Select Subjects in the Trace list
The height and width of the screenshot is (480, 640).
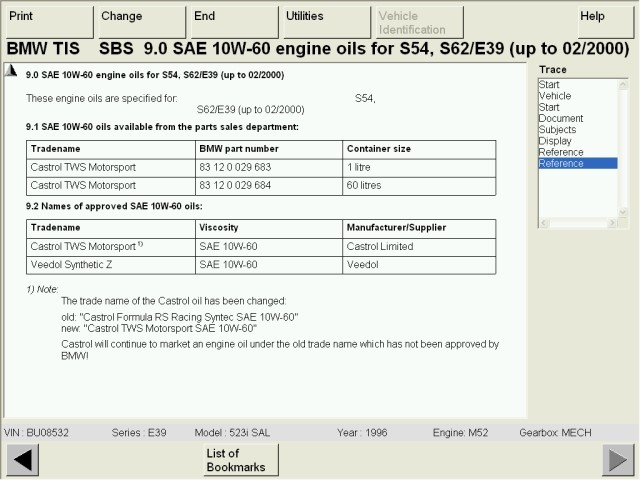(557, 130)
